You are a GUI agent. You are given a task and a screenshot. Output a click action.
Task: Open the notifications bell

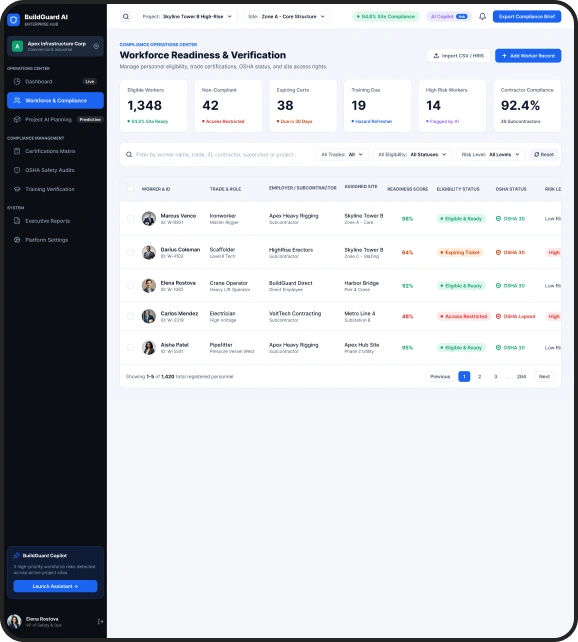point(483,16)
